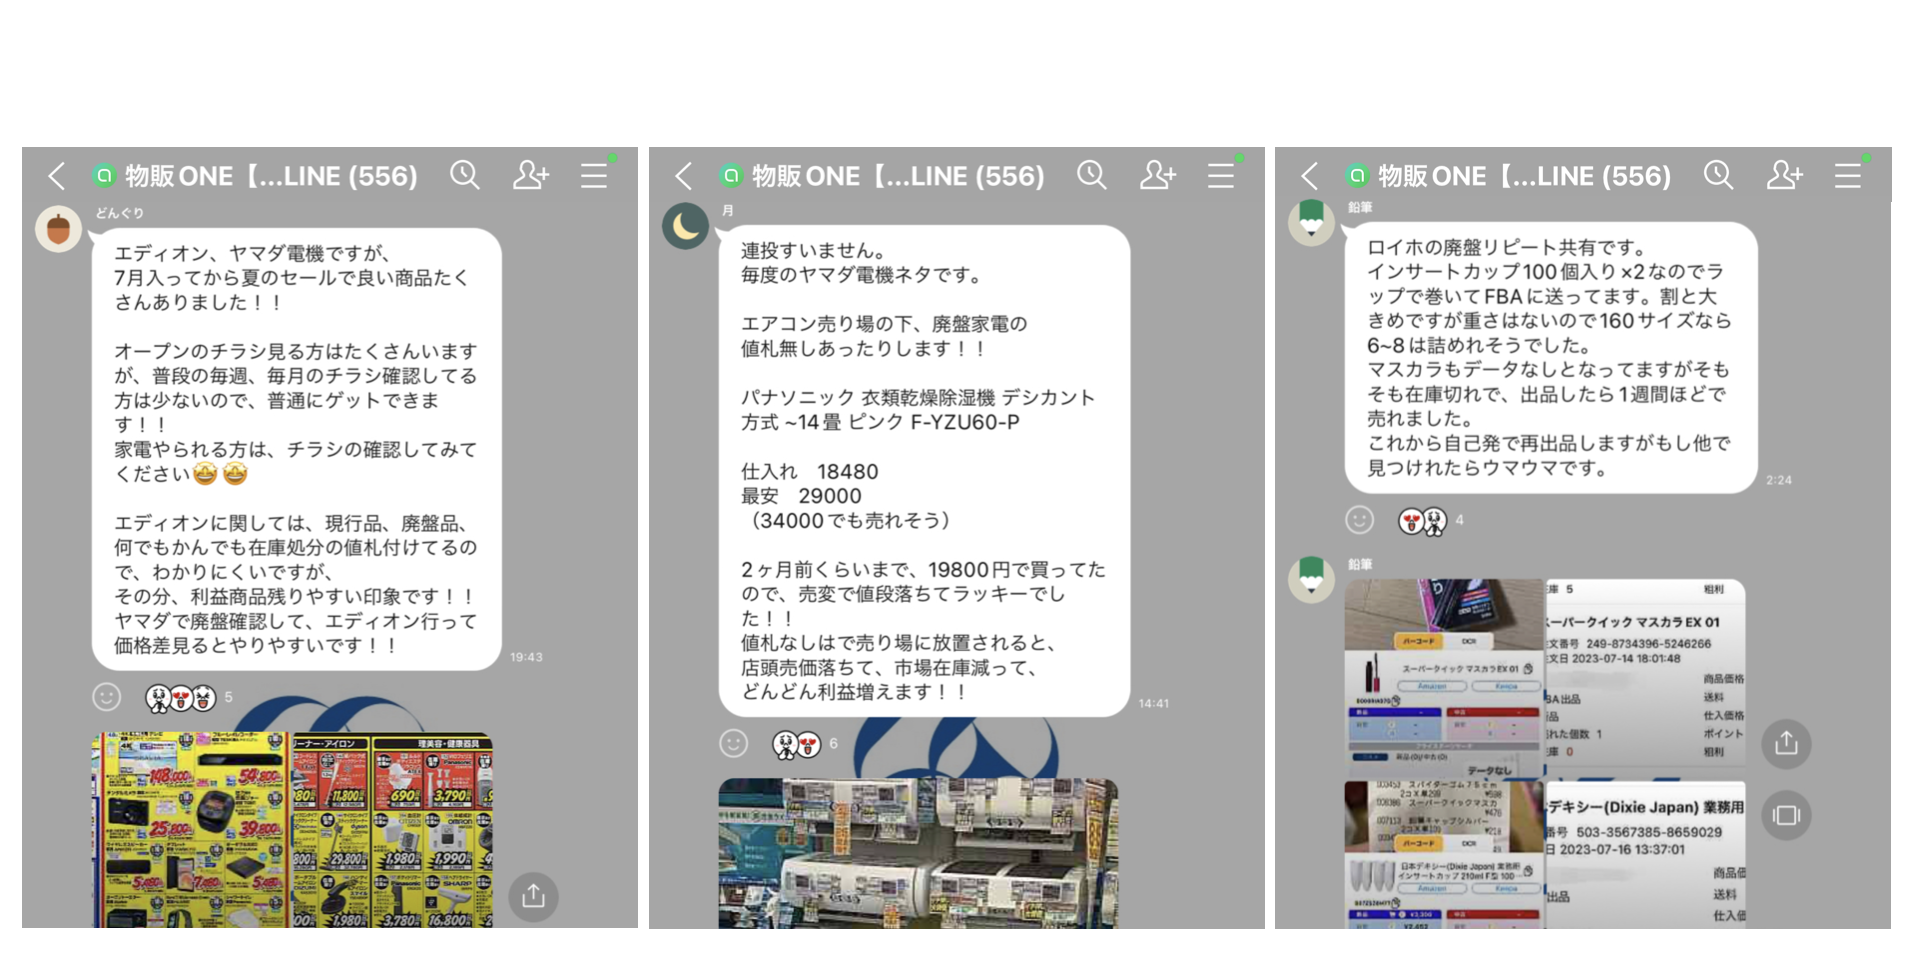Tap the green OpenChat badge in どんぐり chat screen
This screenshot has width=1917, height=954.
[104, 176]
